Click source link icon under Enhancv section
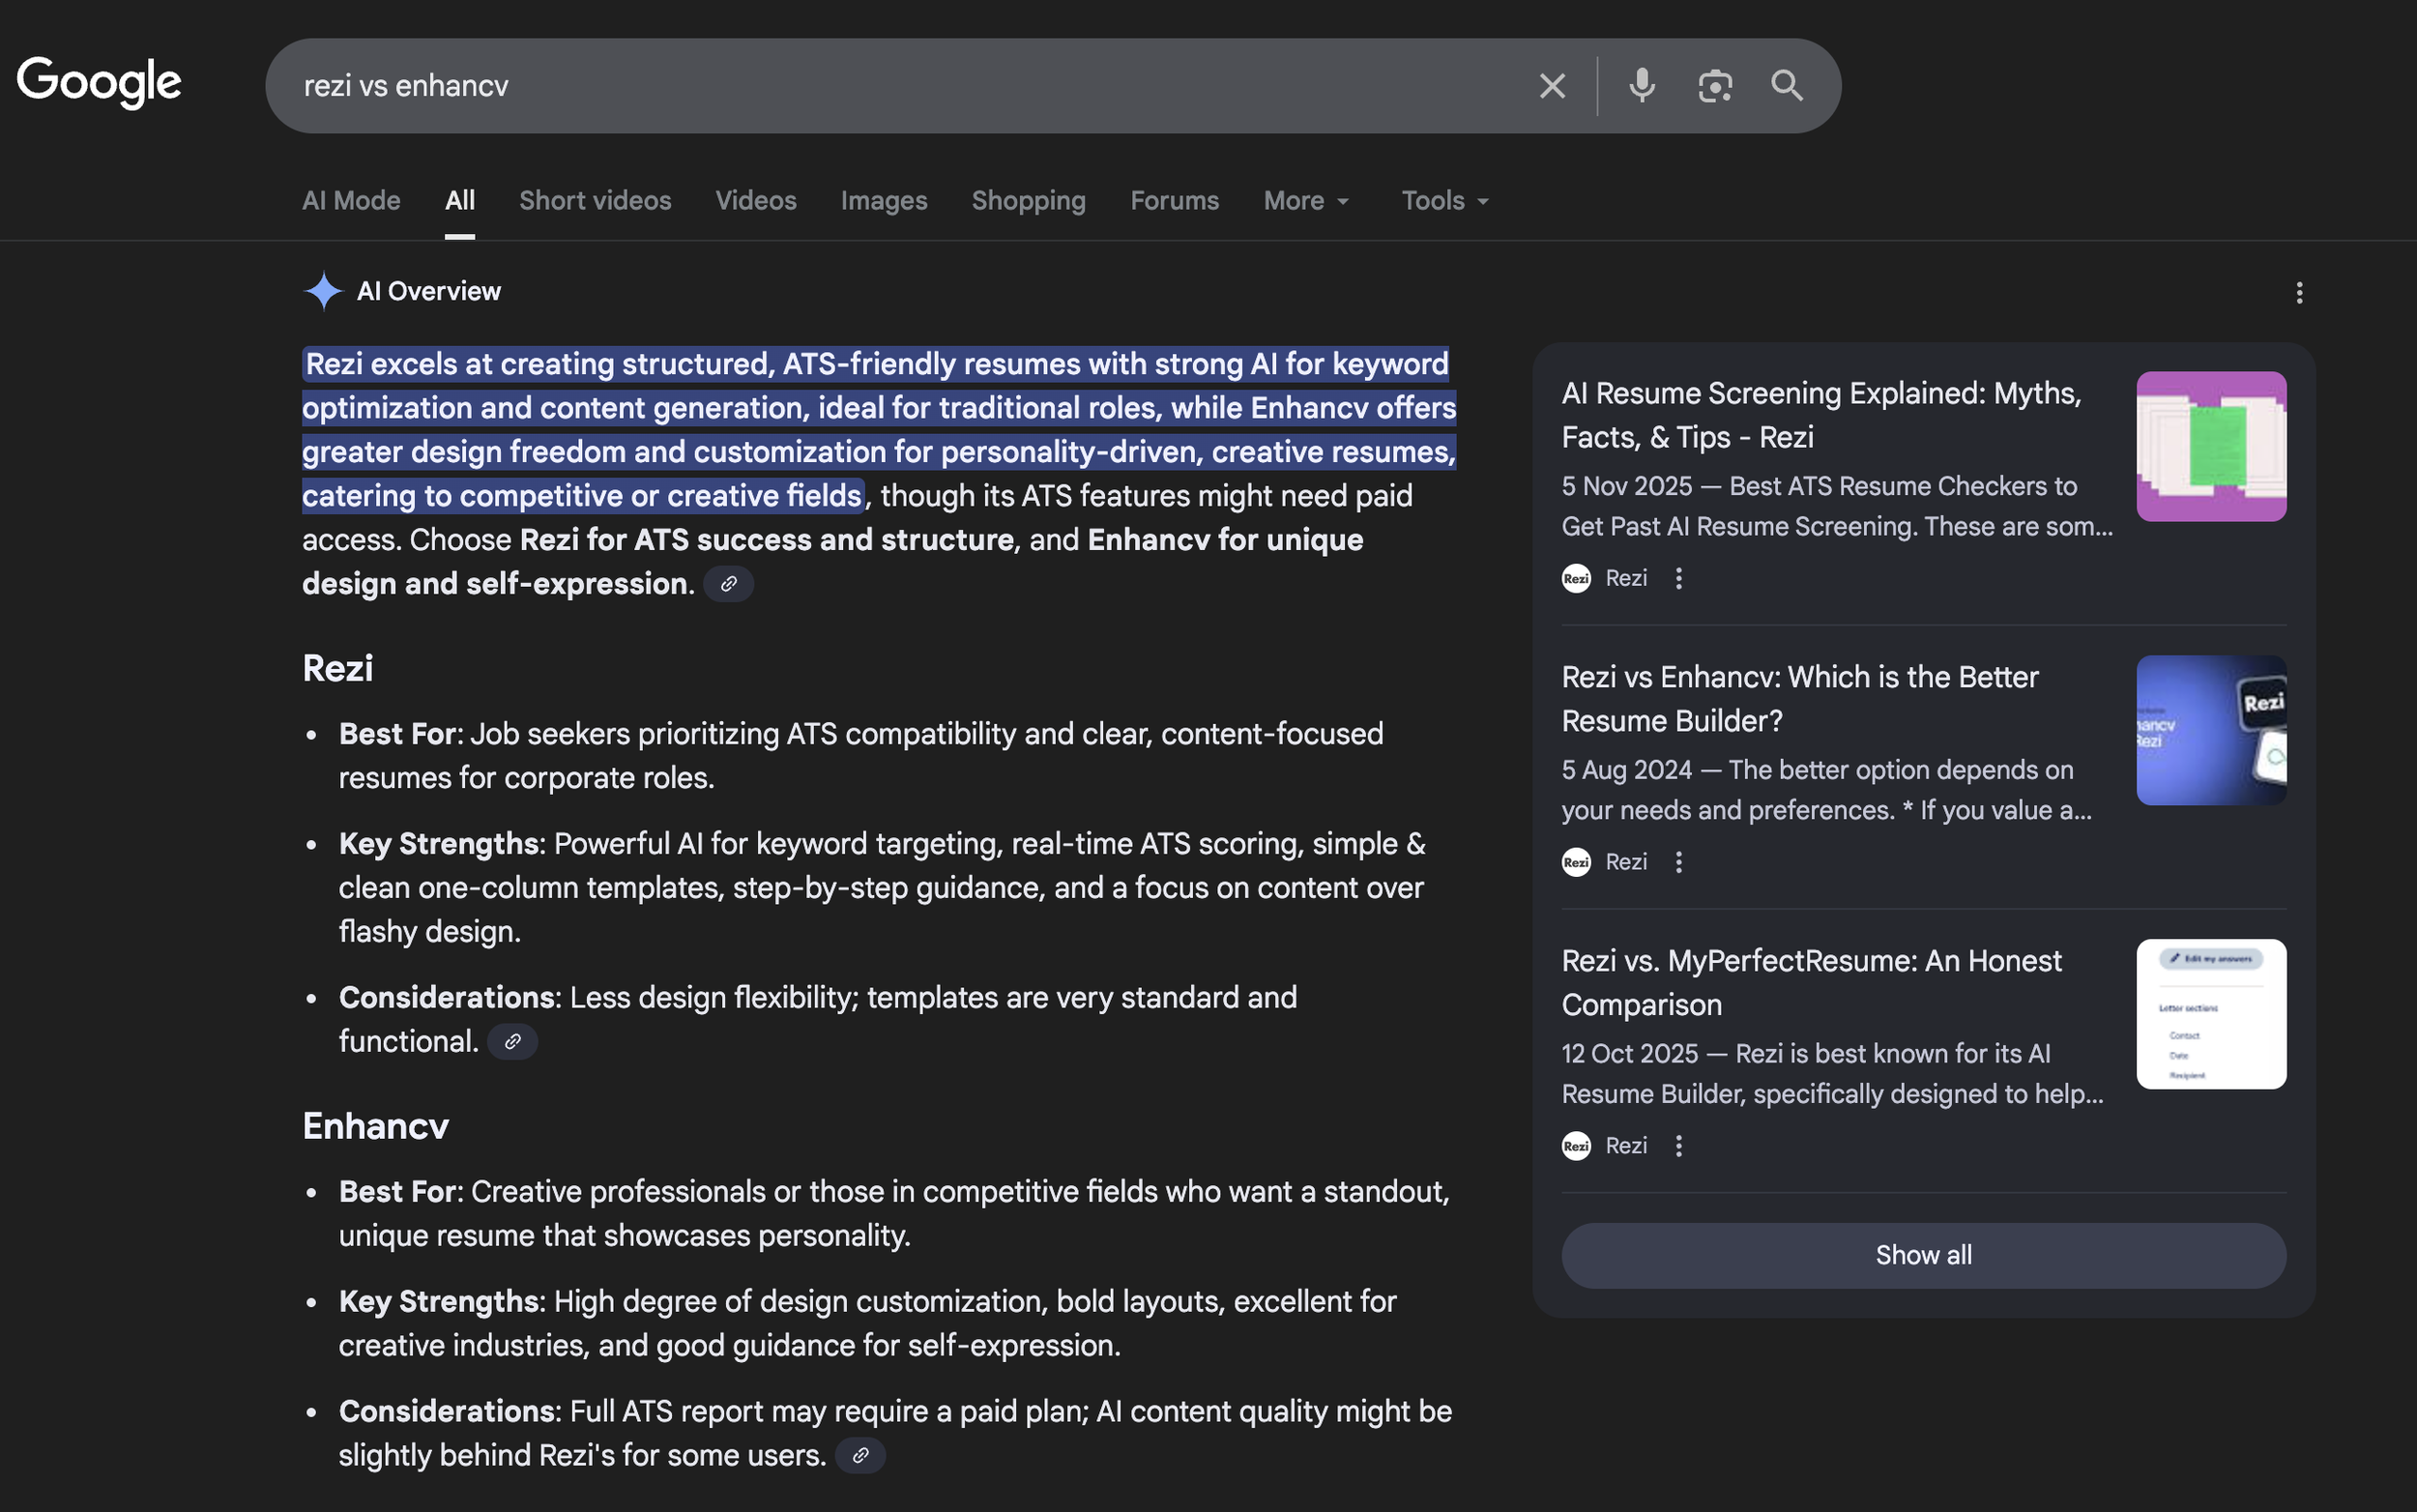The height and width of the screenshot is (1512, 2417). (860, 1456)
